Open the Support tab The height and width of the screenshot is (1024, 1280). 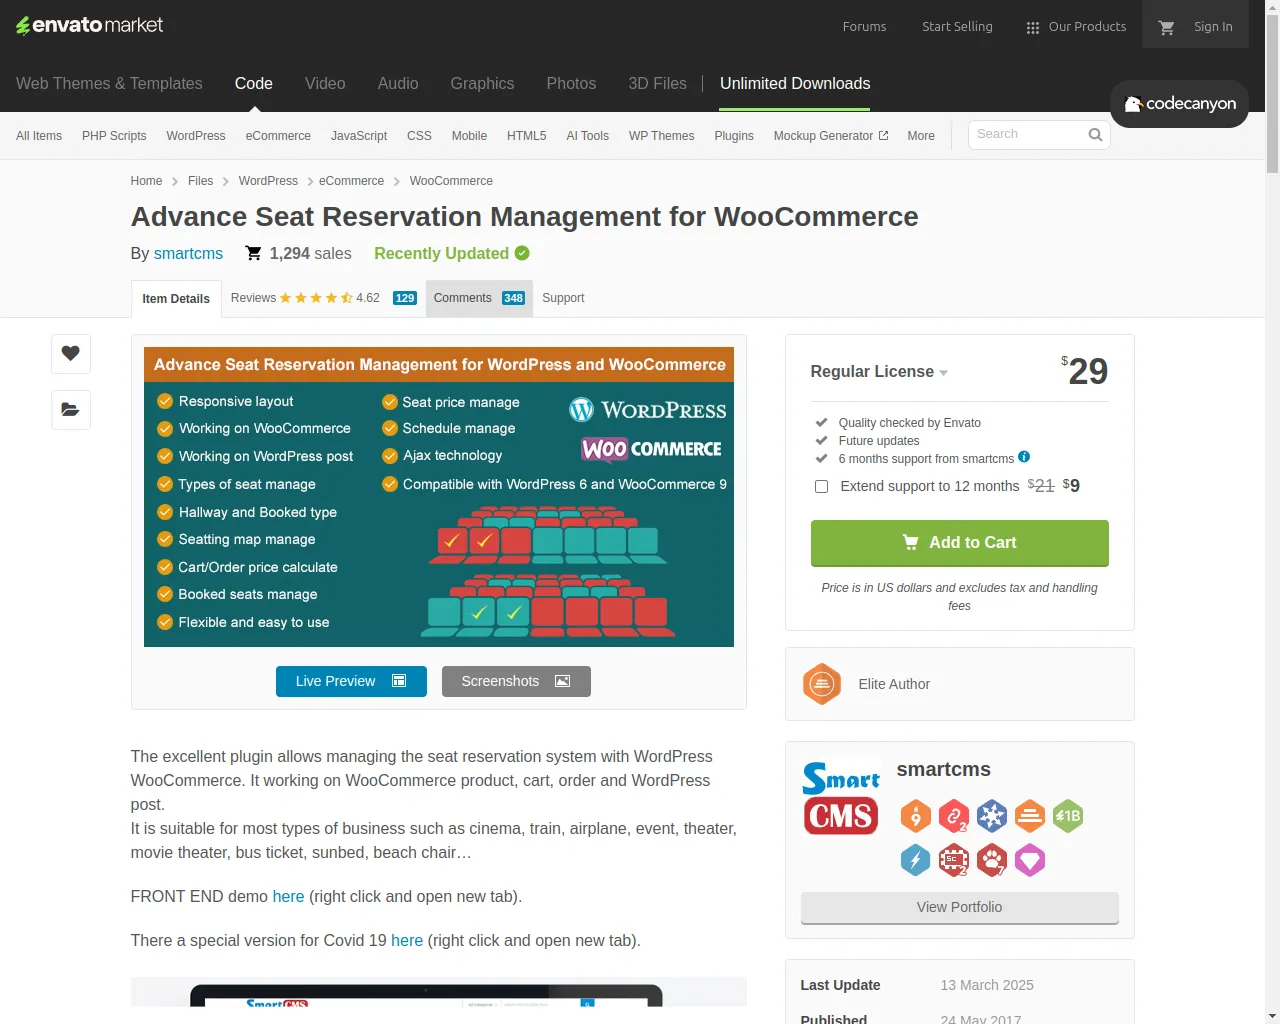563,298
